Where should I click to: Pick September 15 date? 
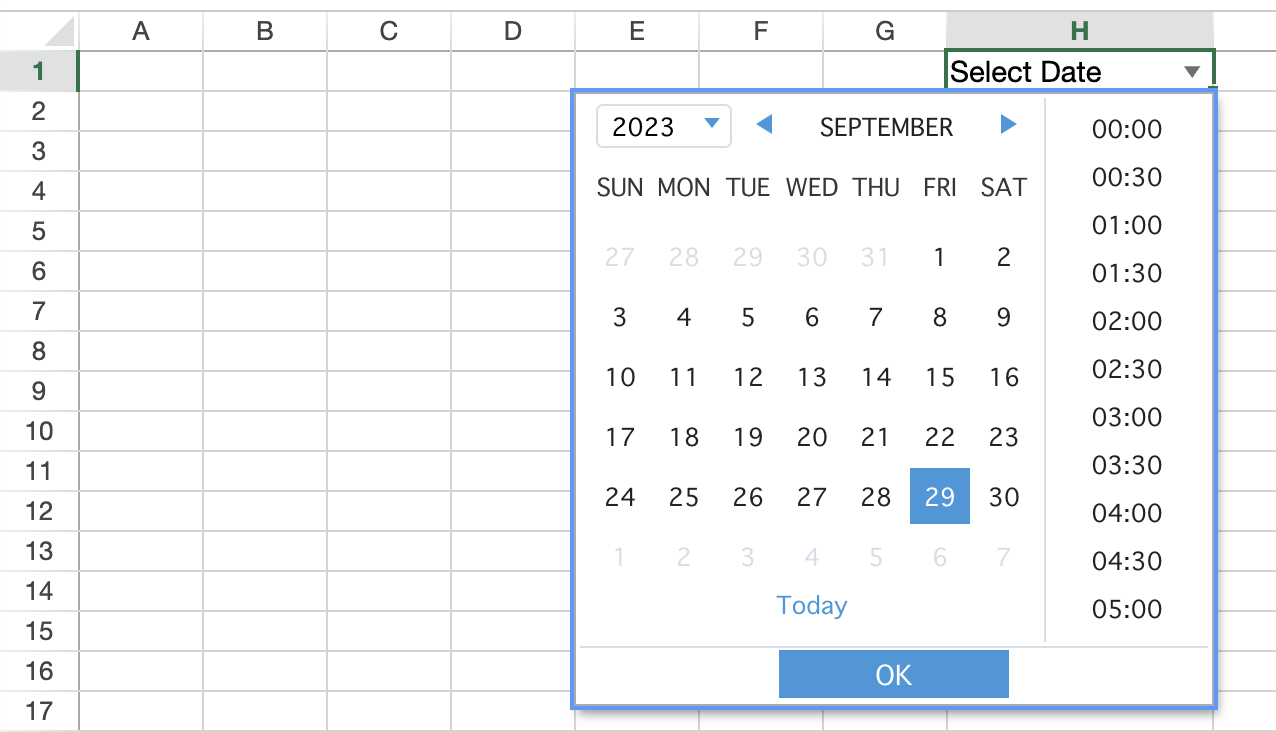(939, 377)
